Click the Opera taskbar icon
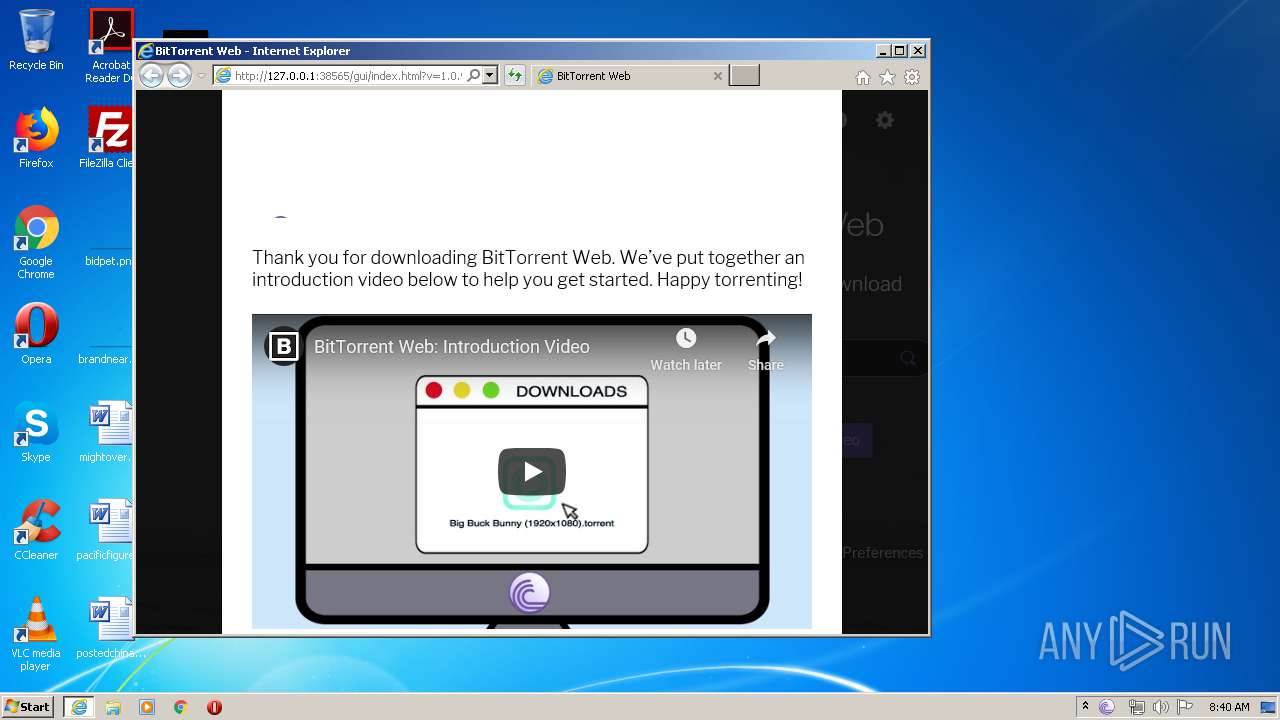 (214, 707)
